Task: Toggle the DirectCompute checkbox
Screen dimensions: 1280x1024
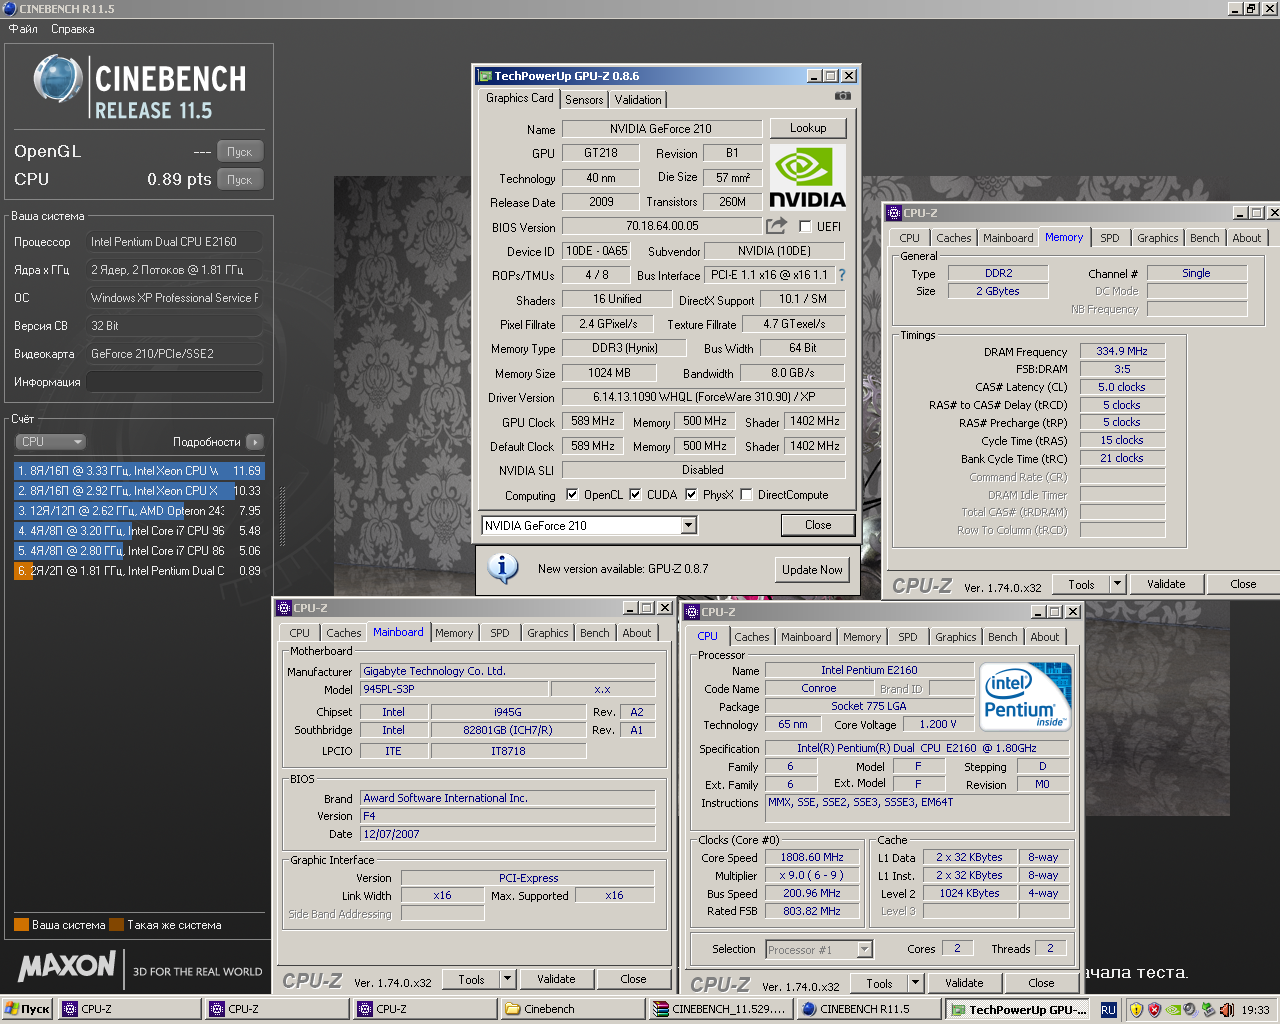Action: pos(746,494)
